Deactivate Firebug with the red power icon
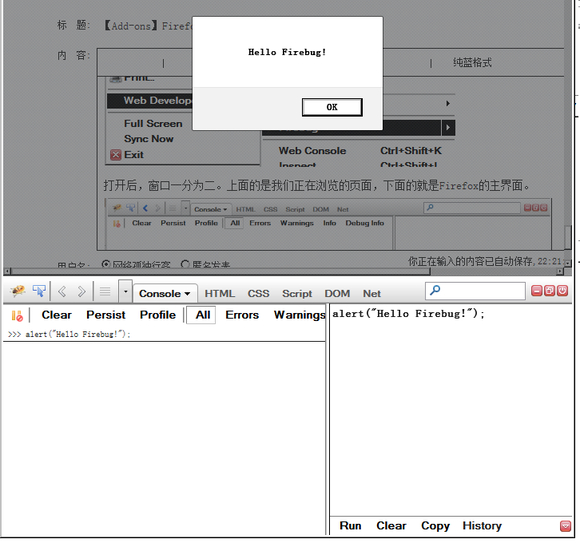 pyautogui.click(x=562, y=291)
